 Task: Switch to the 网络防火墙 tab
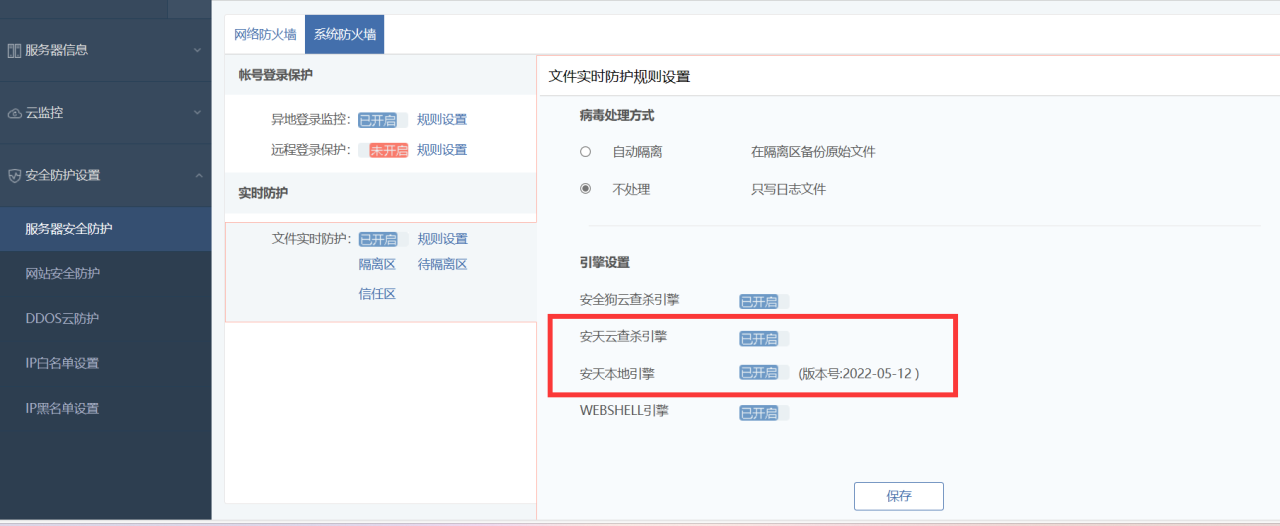pyautogui.click(x=265, y=34)
